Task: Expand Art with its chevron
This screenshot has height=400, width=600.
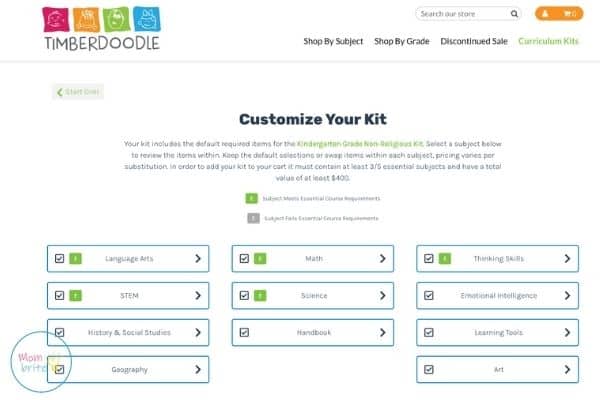Action: pos(567,369)
